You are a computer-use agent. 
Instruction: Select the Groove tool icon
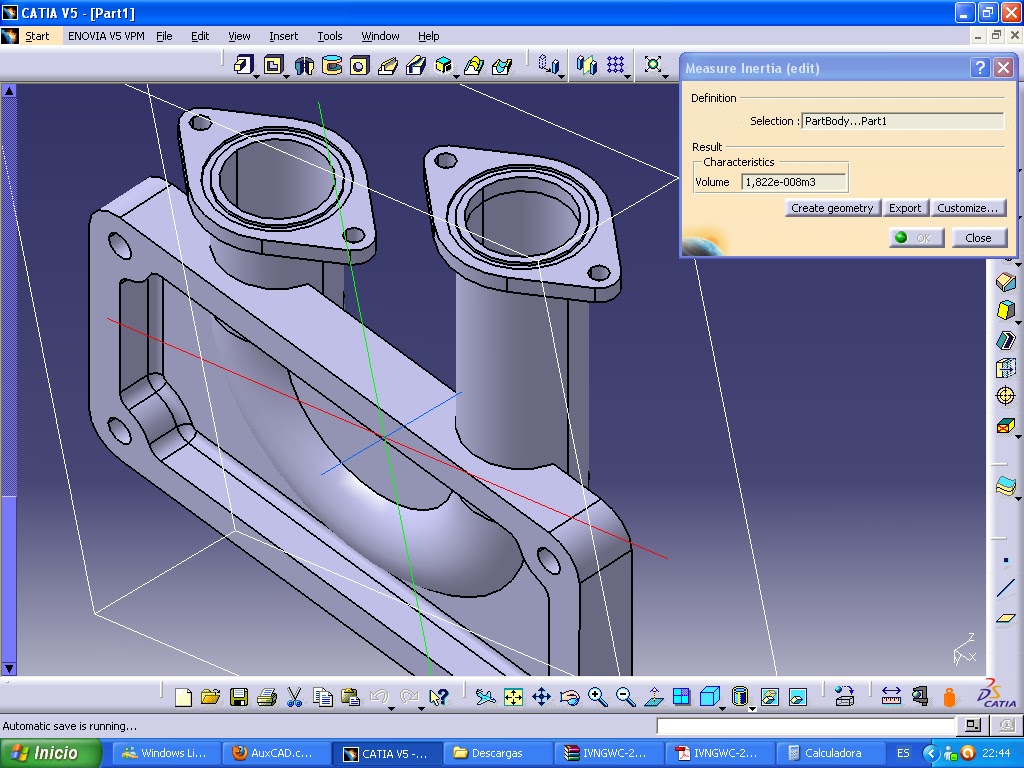coord(332,65)
